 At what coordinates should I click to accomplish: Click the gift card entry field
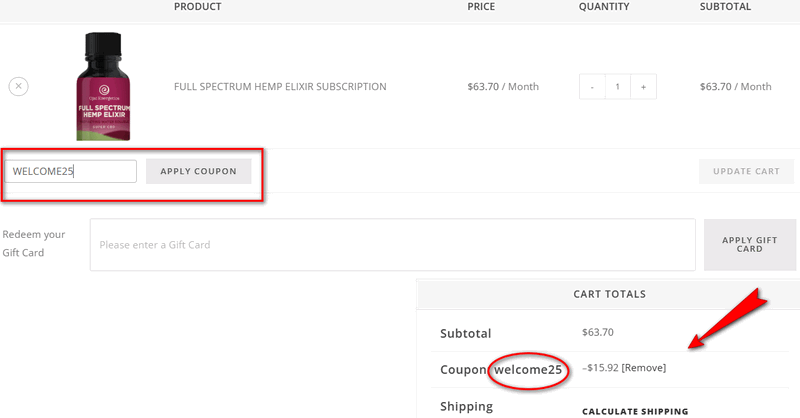click(x=392, y=244)
